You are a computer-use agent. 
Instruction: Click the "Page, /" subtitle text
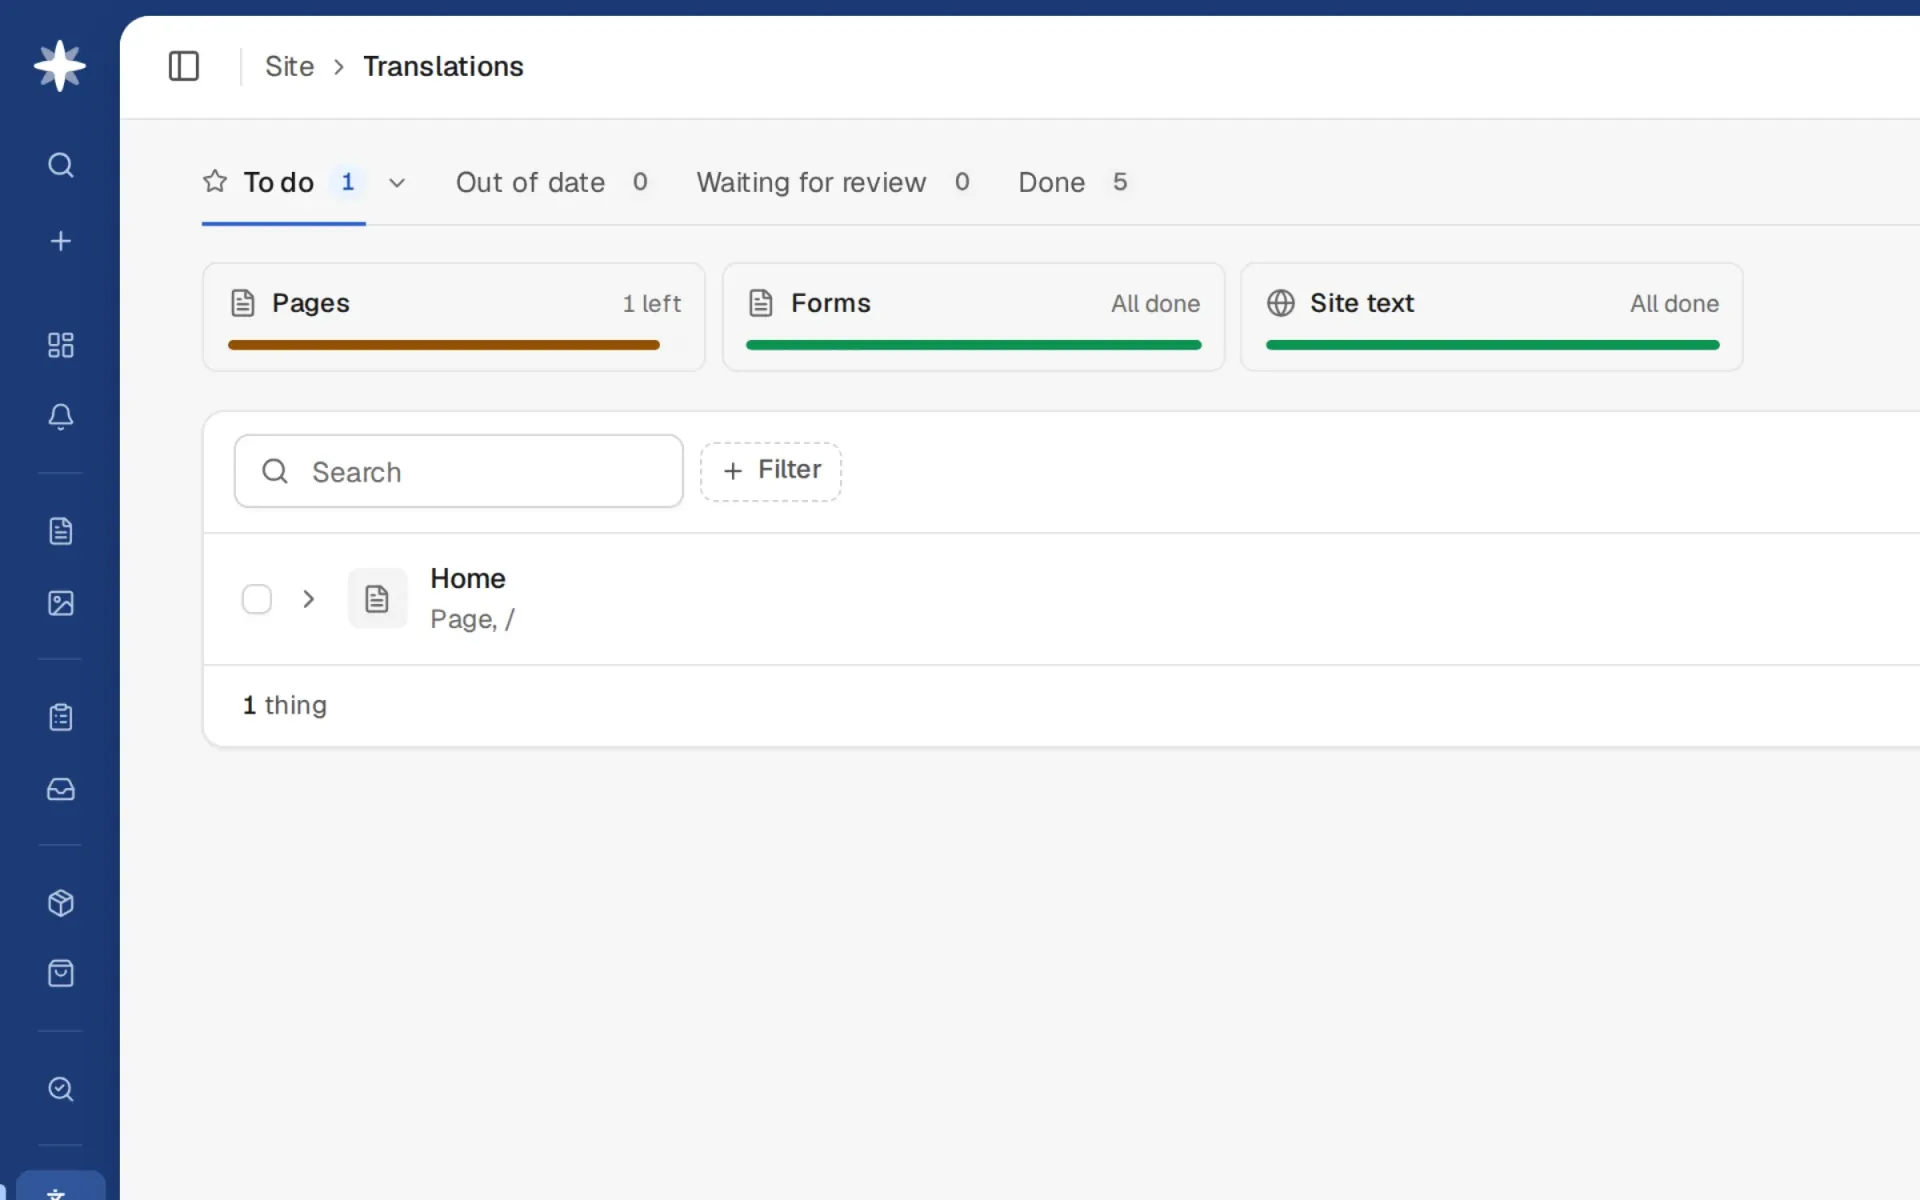[x=472, y=619]
